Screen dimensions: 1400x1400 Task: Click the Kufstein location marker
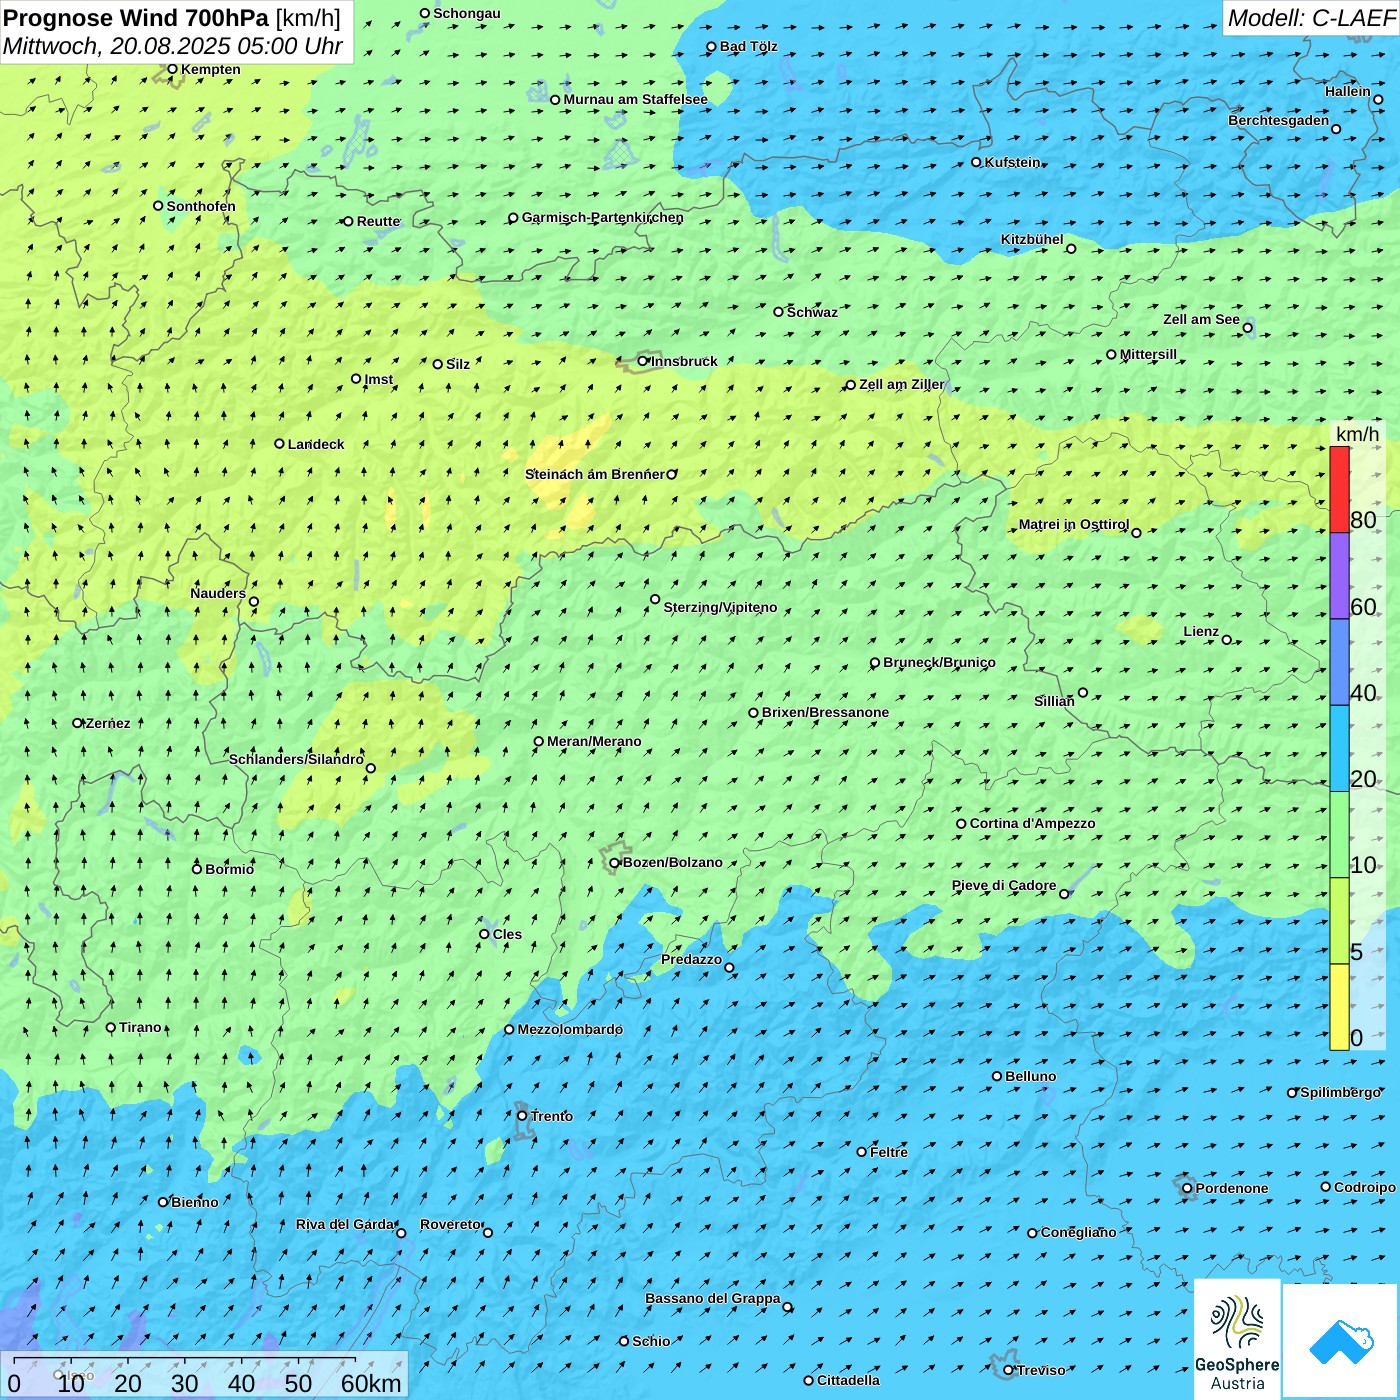(977, 162)
